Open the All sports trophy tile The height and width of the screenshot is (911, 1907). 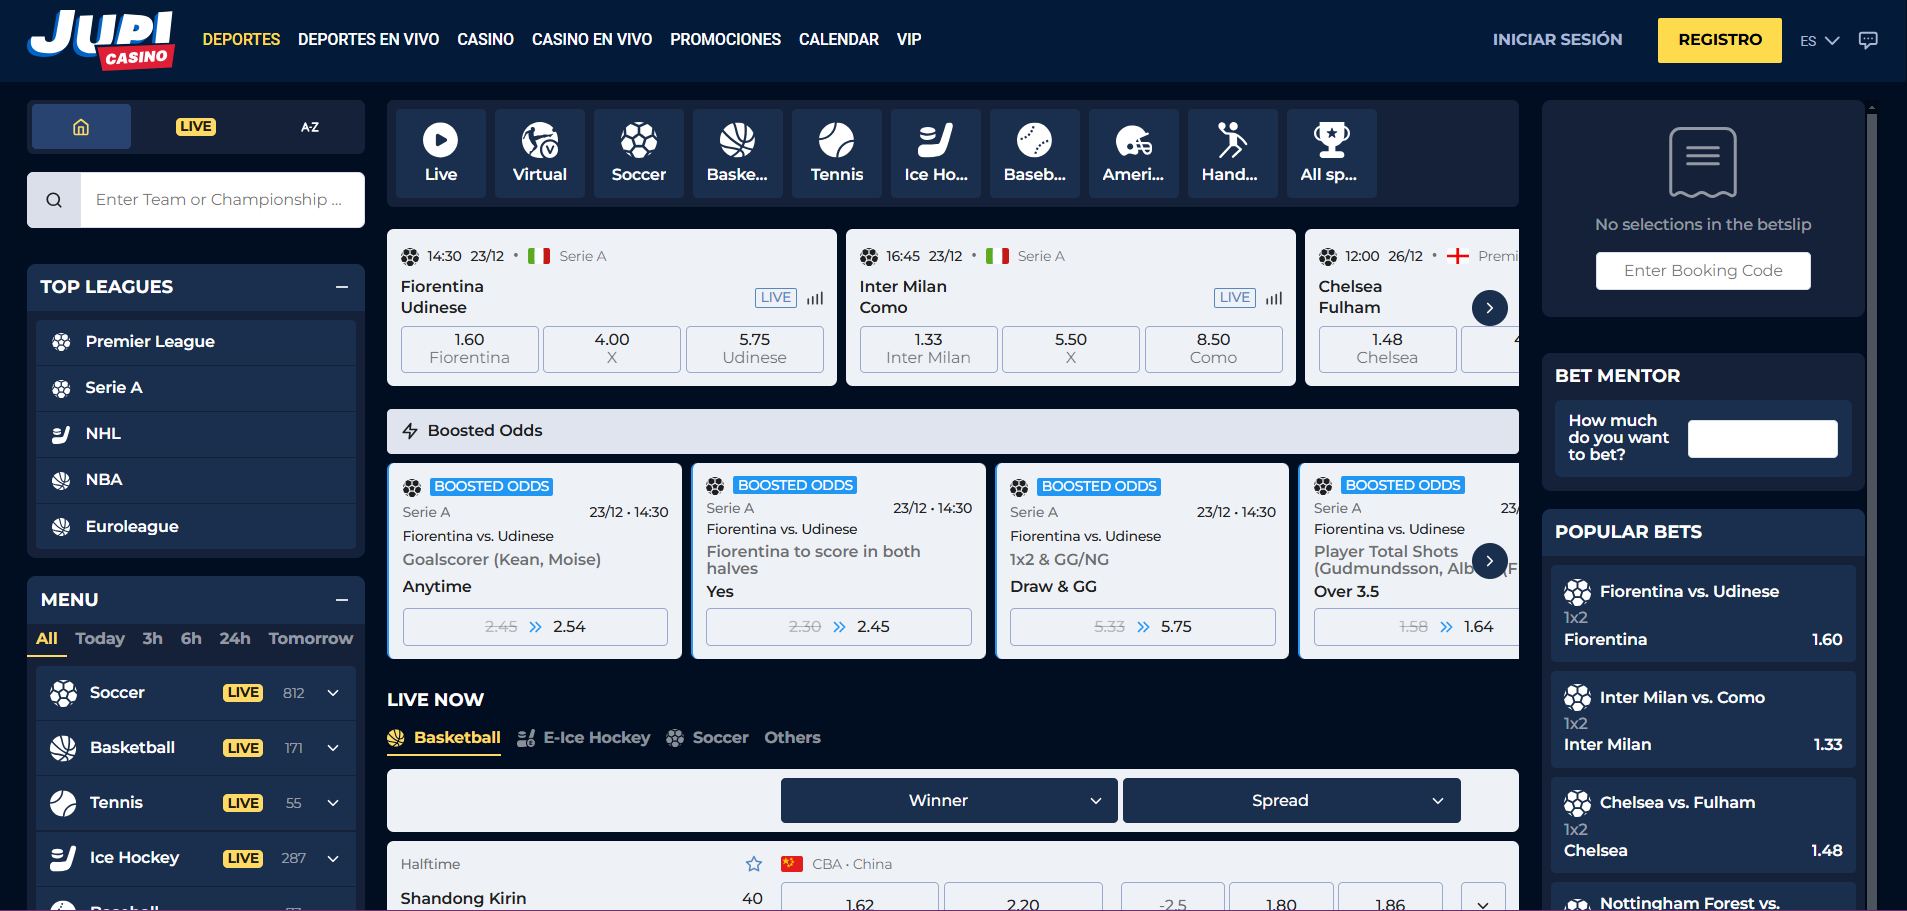click(1331, 153)
